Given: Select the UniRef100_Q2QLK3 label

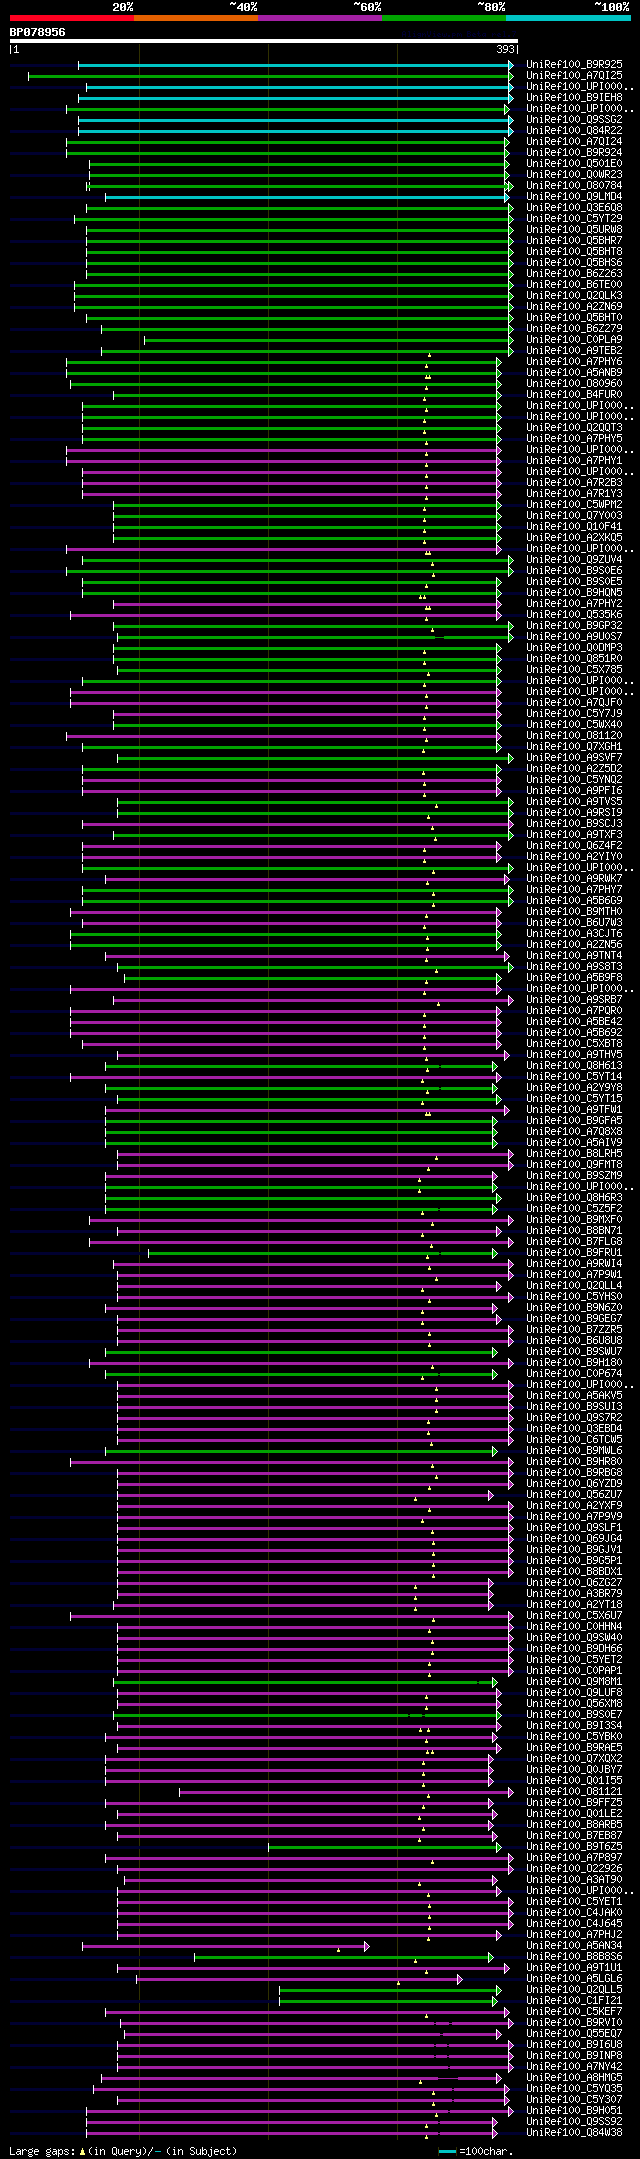Looking at the screenshot, I should (574, 295).
